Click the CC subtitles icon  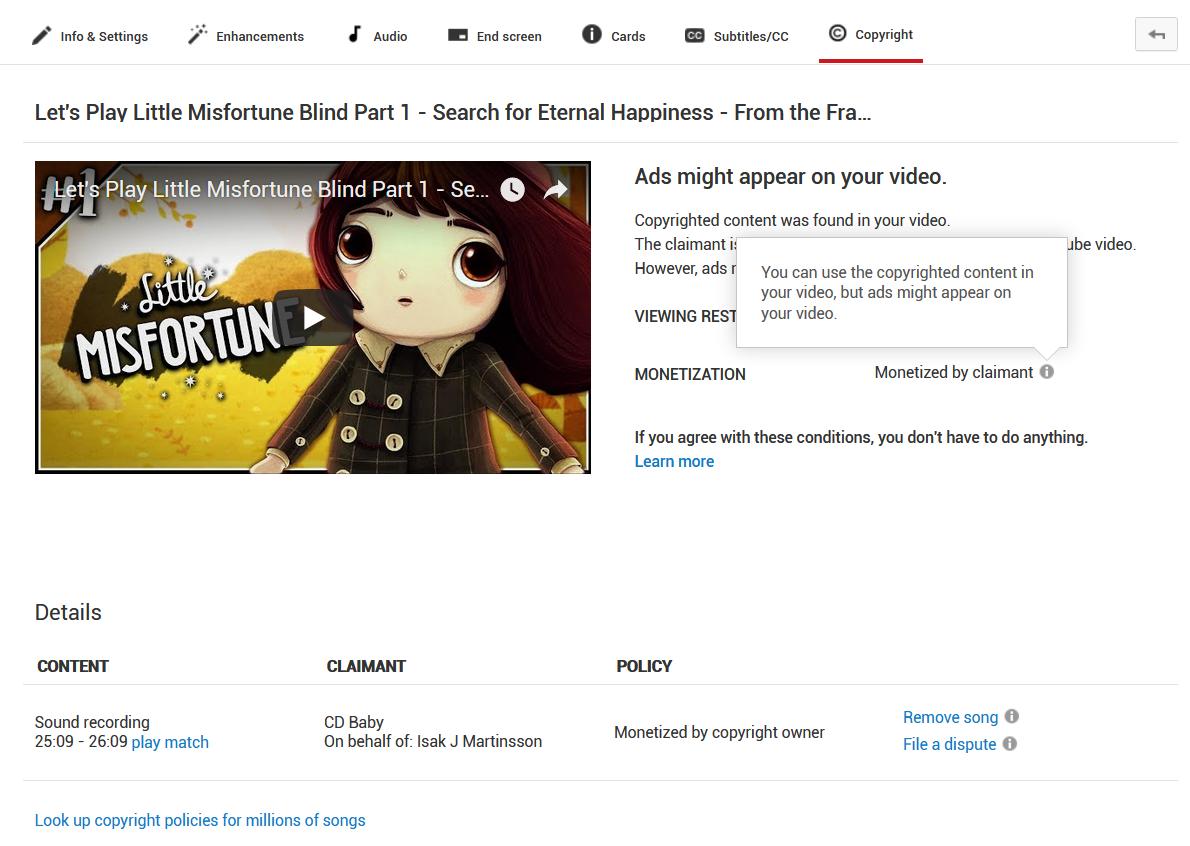[x=694, y=36]
